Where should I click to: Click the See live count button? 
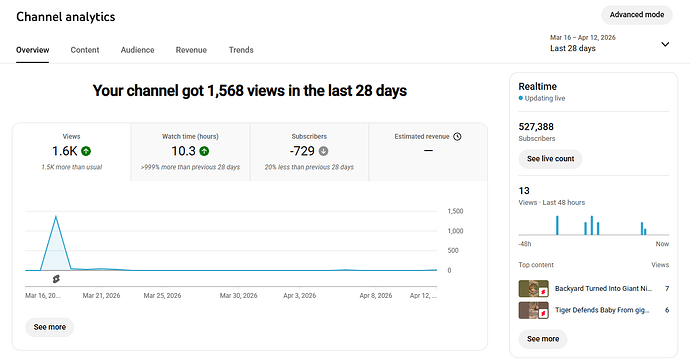click(x=551, y=158)
